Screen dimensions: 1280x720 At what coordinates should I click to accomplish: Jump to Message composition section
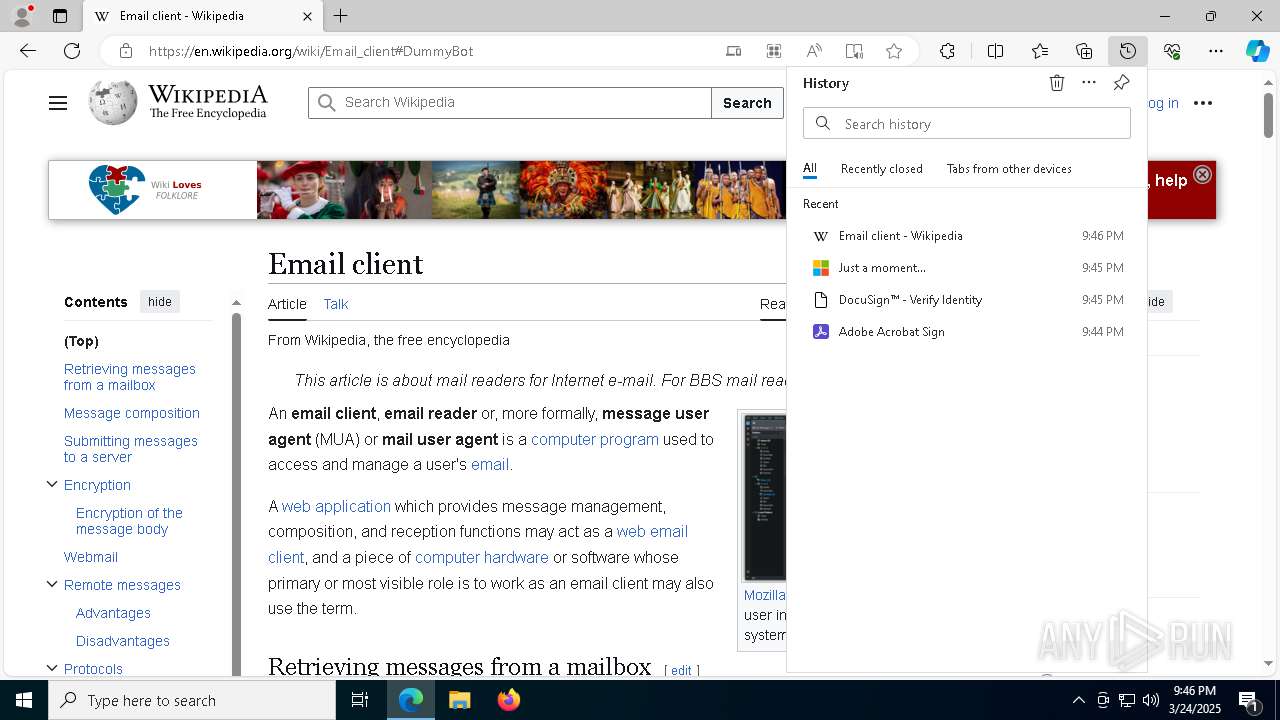pos(132,413)
